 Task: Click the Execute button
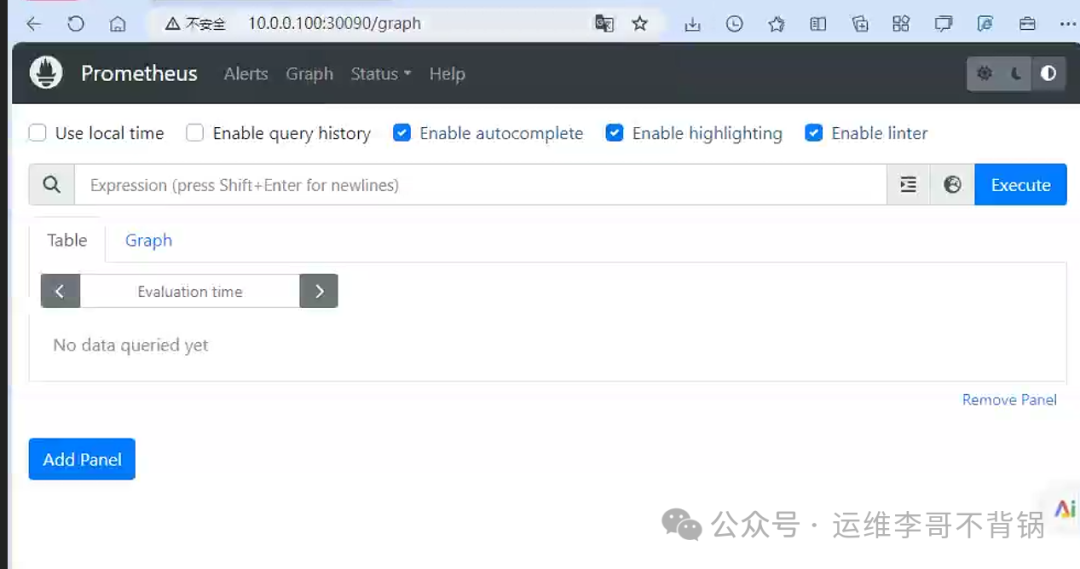coord(1021,185)
